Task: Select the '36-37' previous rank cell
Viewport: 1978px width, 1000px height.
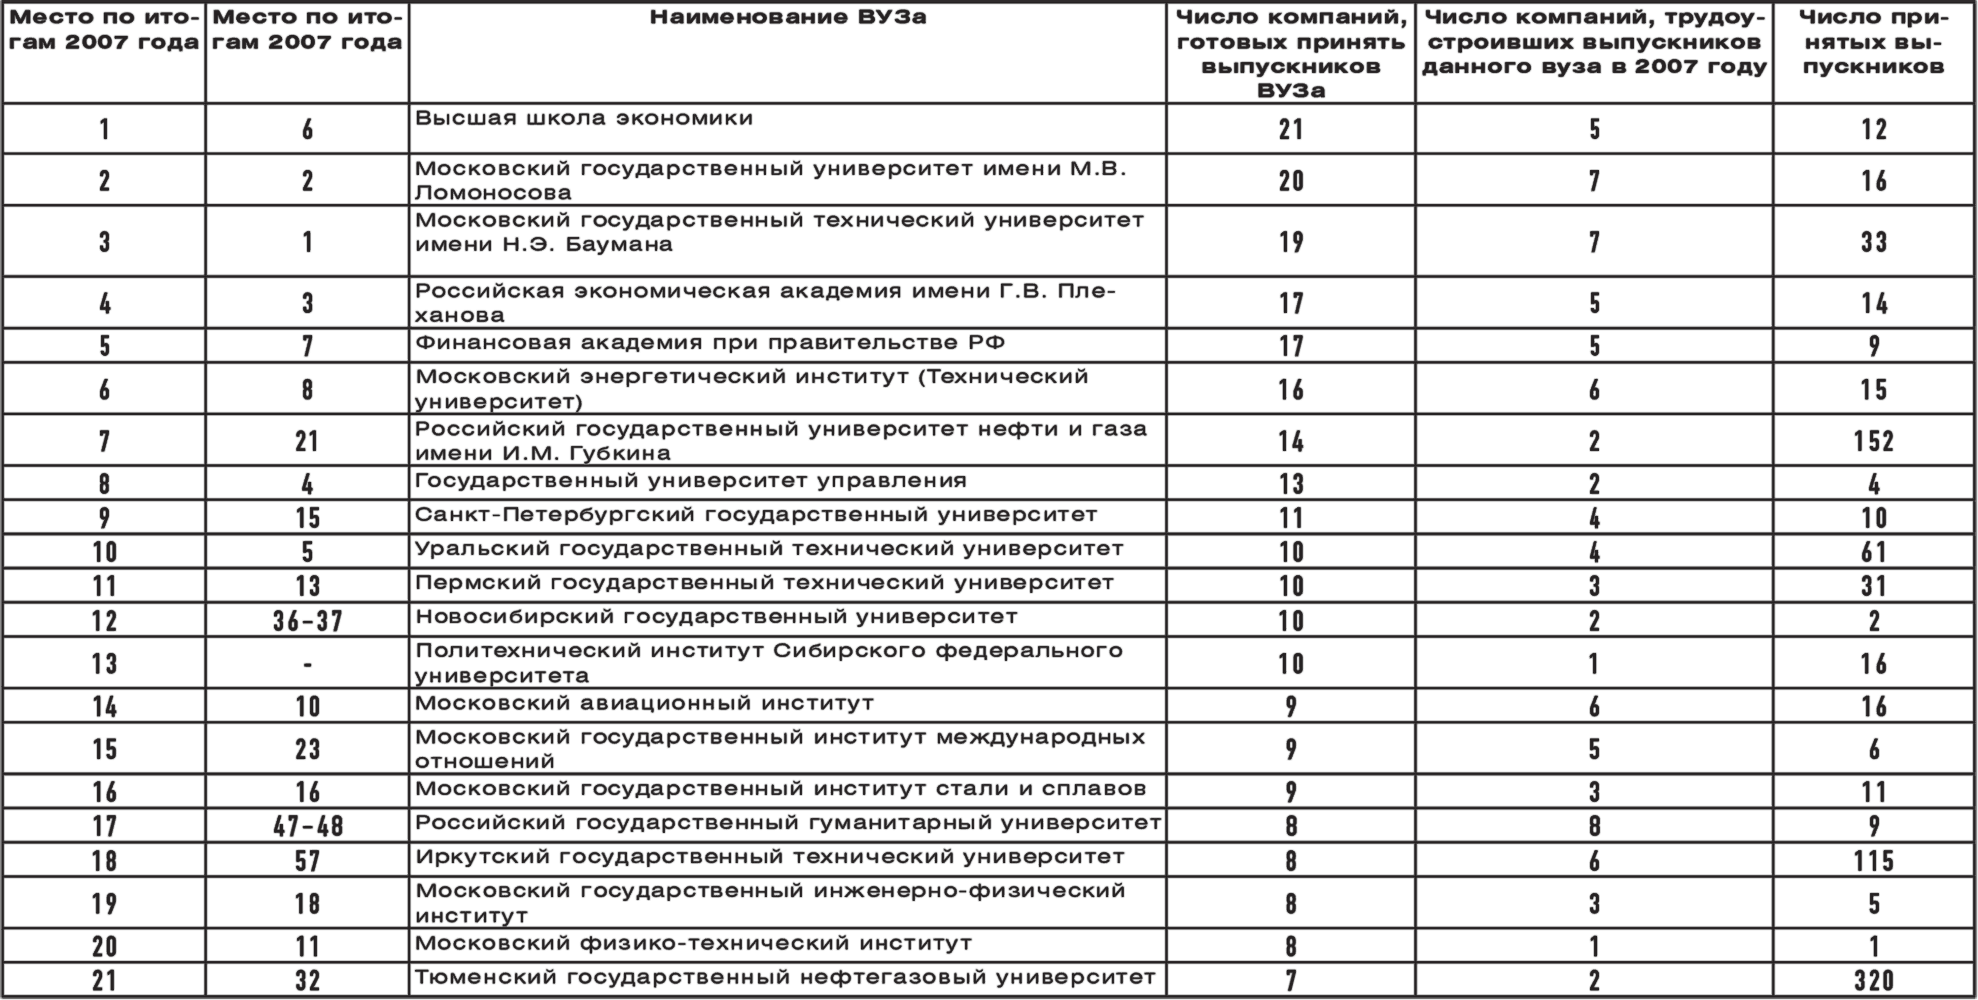Action: pyautogui.click(x=307, y=621)
